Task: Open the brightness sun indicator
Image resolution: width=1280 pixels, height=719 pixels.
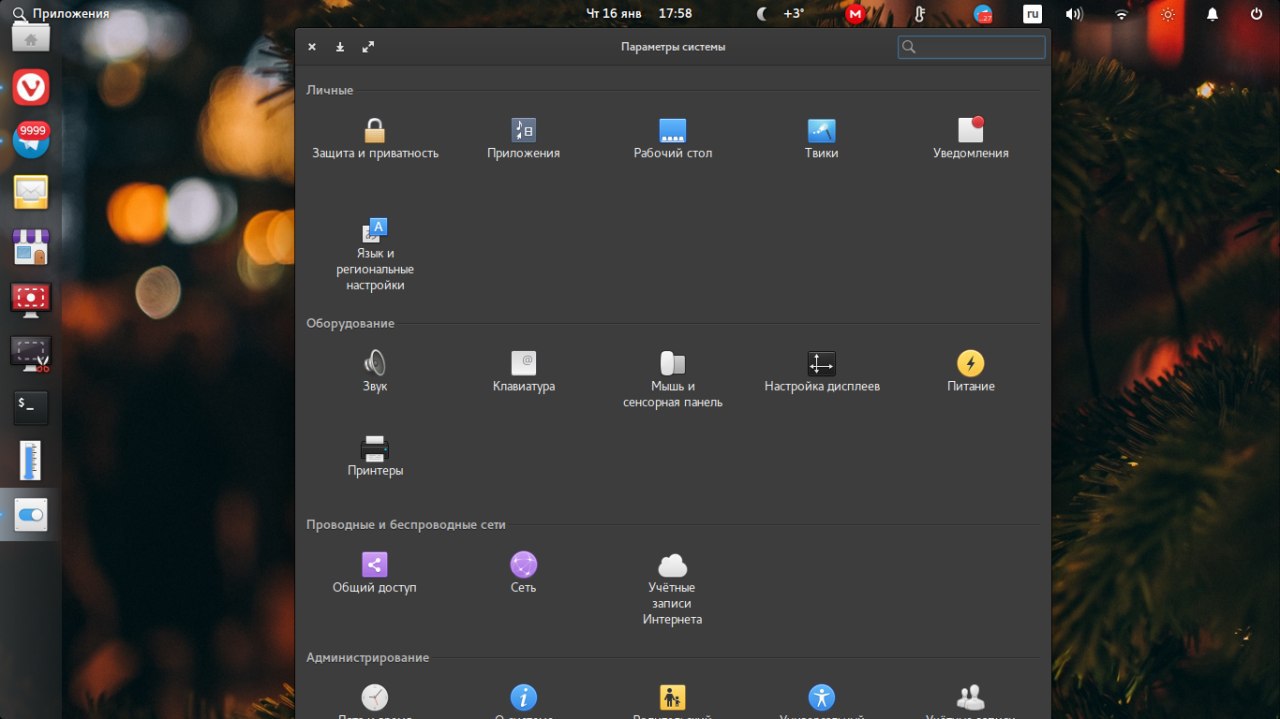Action: click(x=1166, y=14)
